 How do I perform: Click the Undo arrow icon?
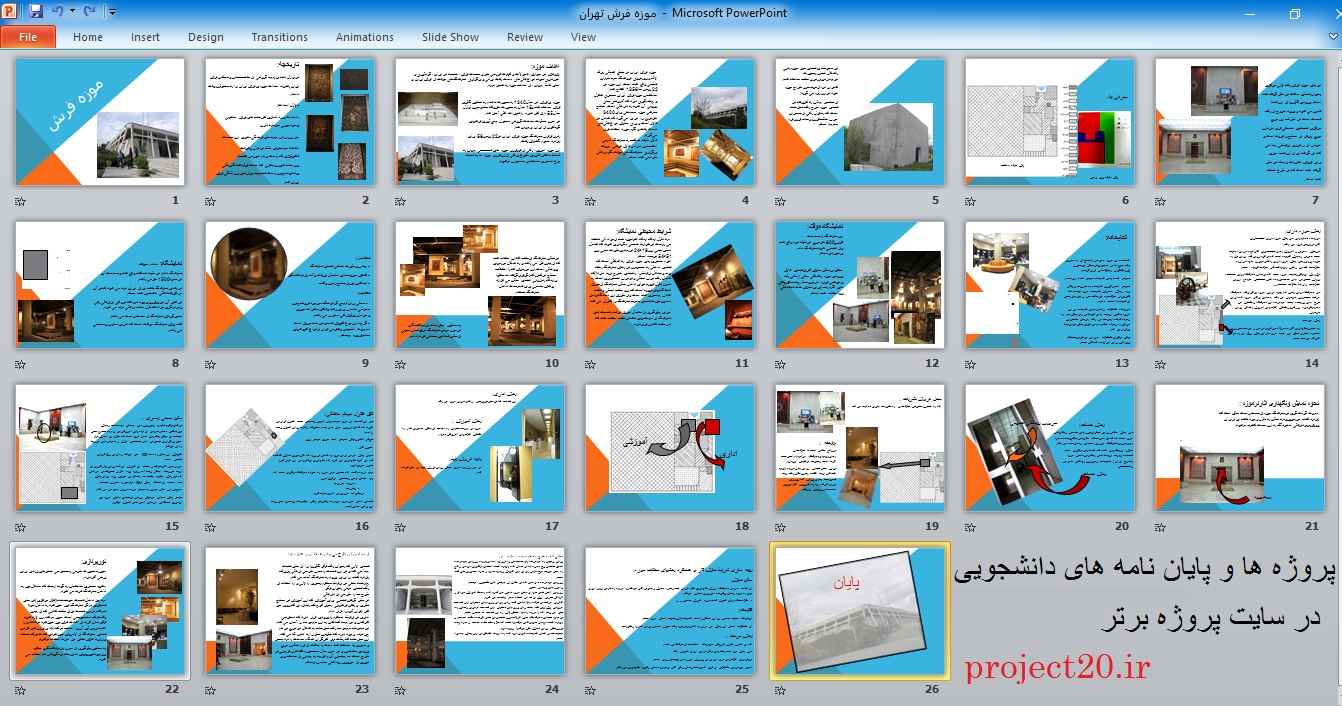(x=57, y=12)
